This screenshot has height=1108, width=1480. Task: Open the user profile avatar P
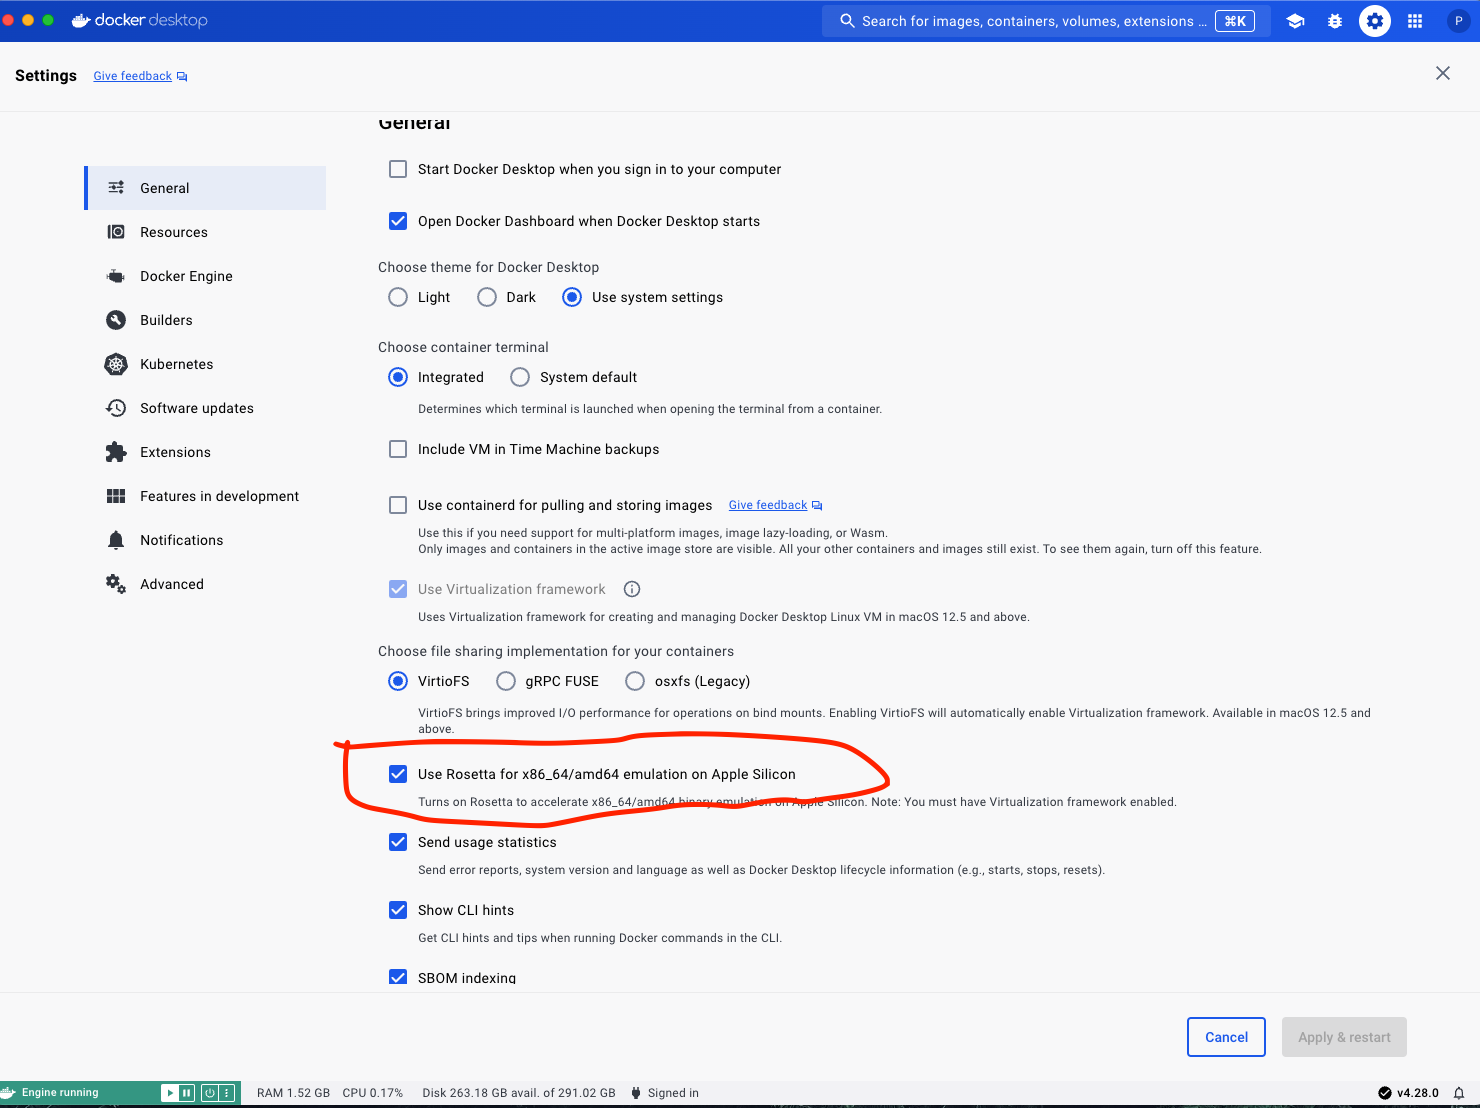1458,21
